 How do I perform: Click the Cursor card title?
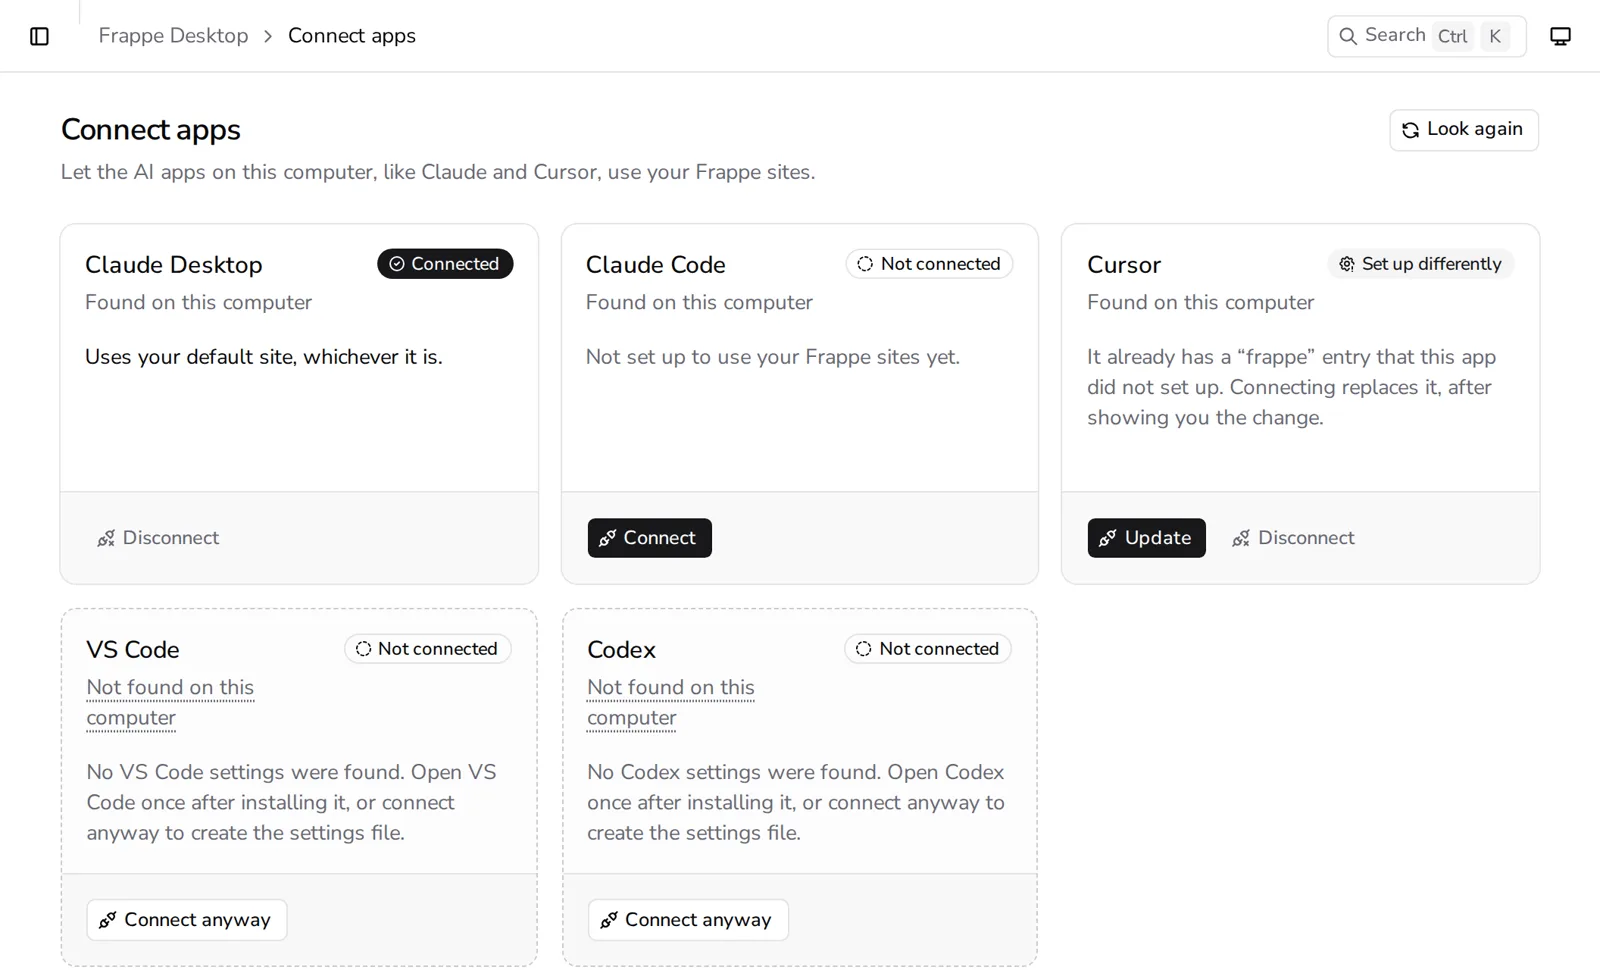(x=1124, y=265)
